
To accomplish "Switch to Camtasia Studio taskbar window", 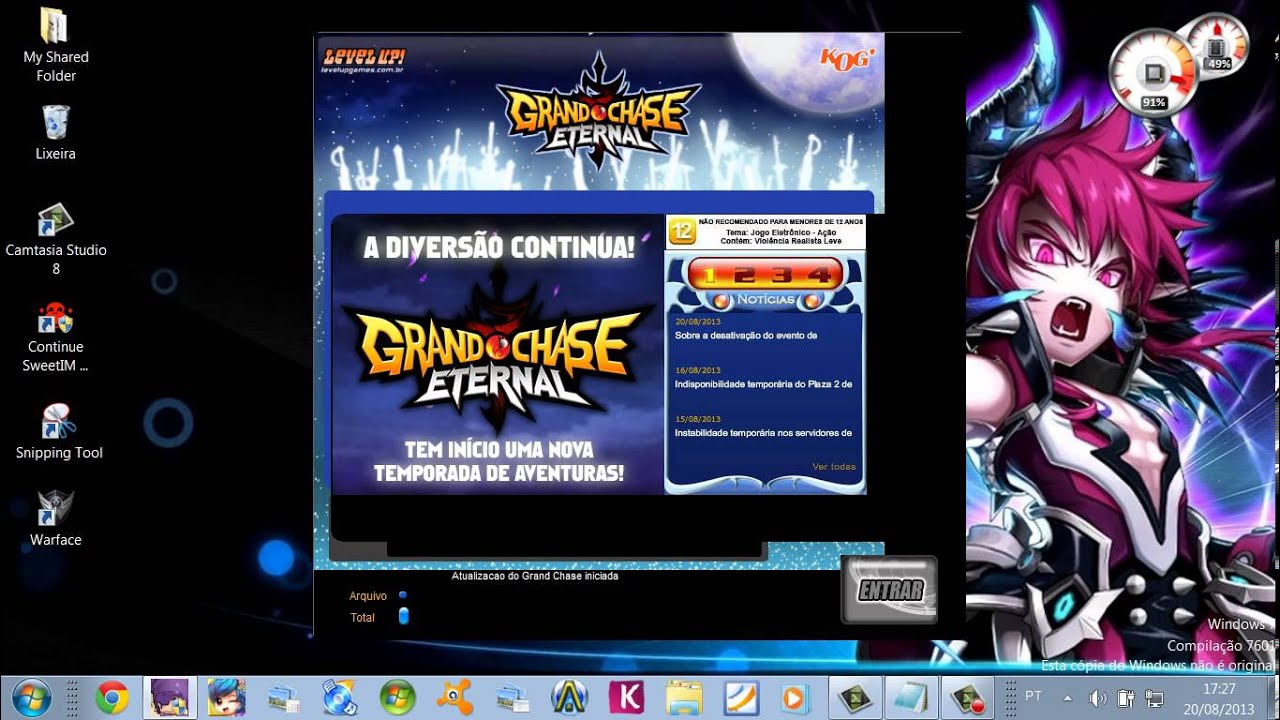I will [x=856, y=697].
